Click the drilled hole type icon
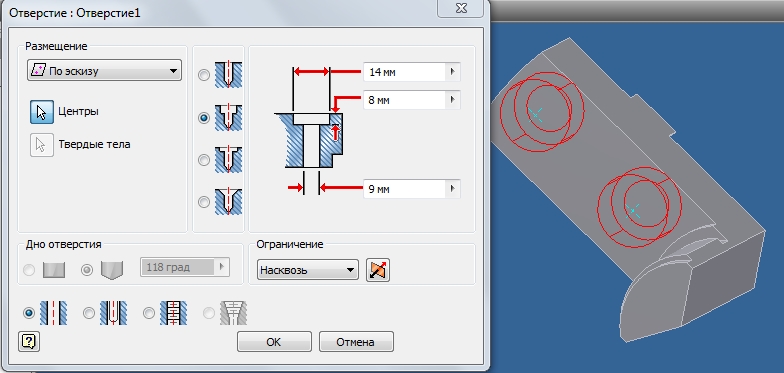The height and width of the screenshot is (373, 784). point(228,75)
